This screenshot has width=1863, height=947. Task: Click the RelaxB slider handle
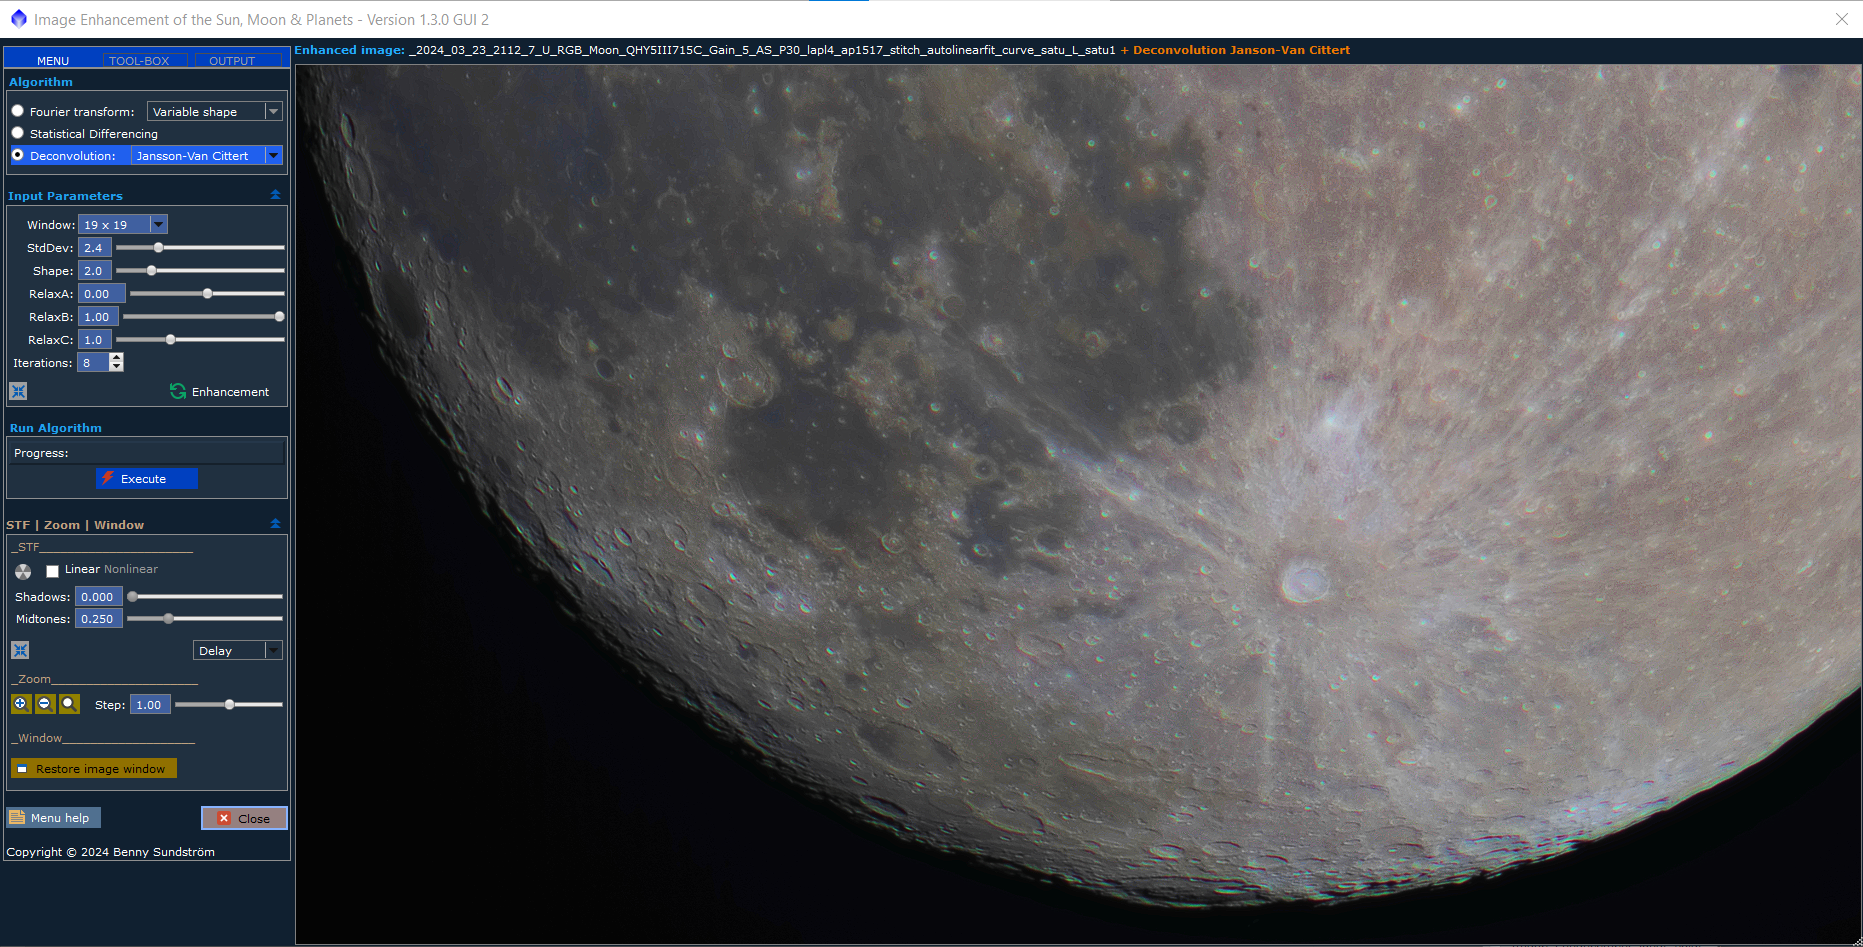pyautogui.click(x=279, y=316)
